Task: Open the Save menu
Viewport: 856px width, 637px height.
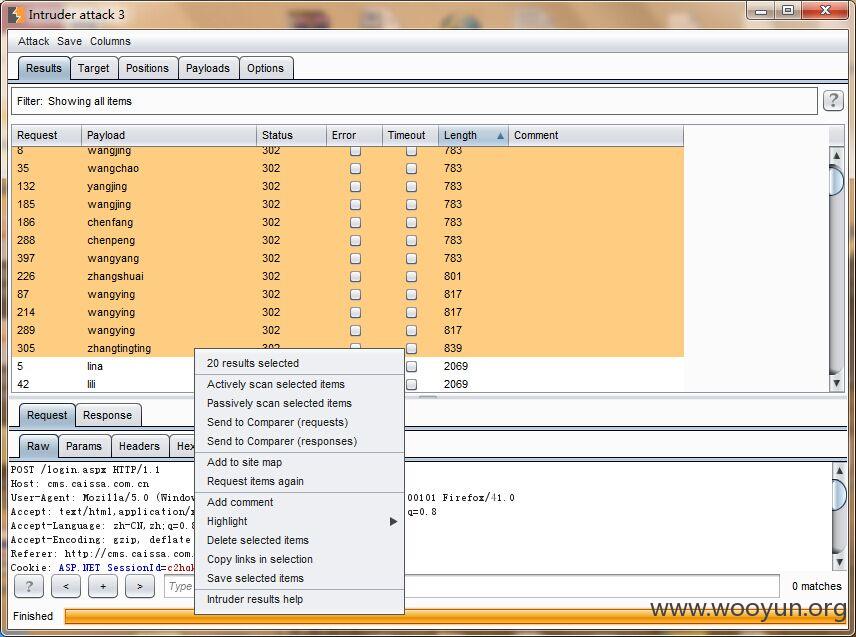Action: [69, 41]
